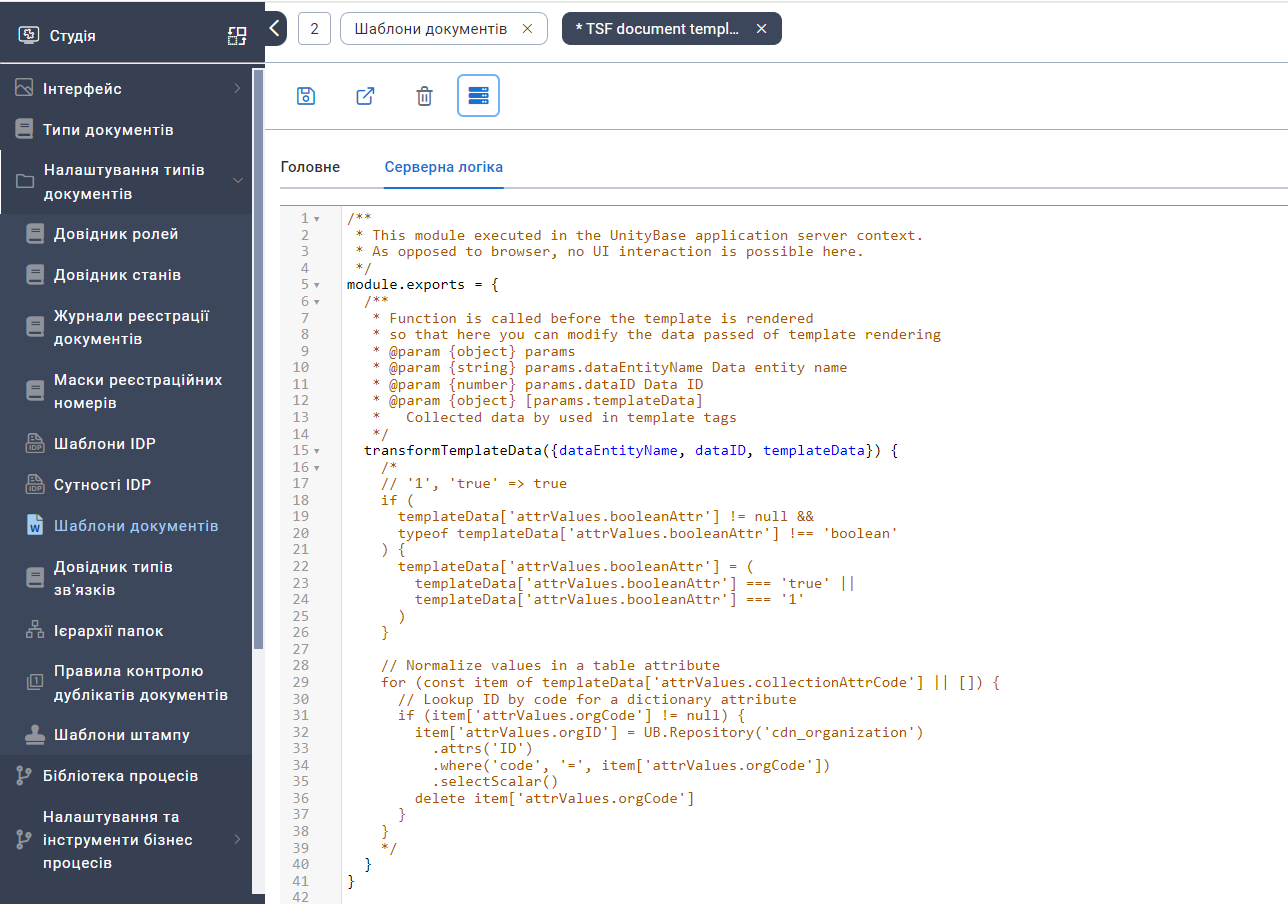This screenshot has height=904, width=1288.
Task: Click the Шаблони штампу stamp icon
Action: pos(35,735)
